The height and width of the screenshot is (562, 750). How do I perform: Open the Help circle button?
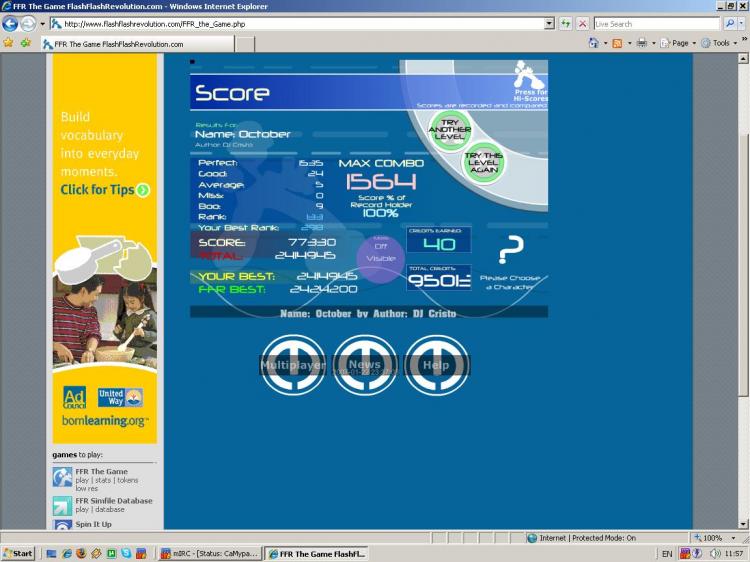point(437,365)
